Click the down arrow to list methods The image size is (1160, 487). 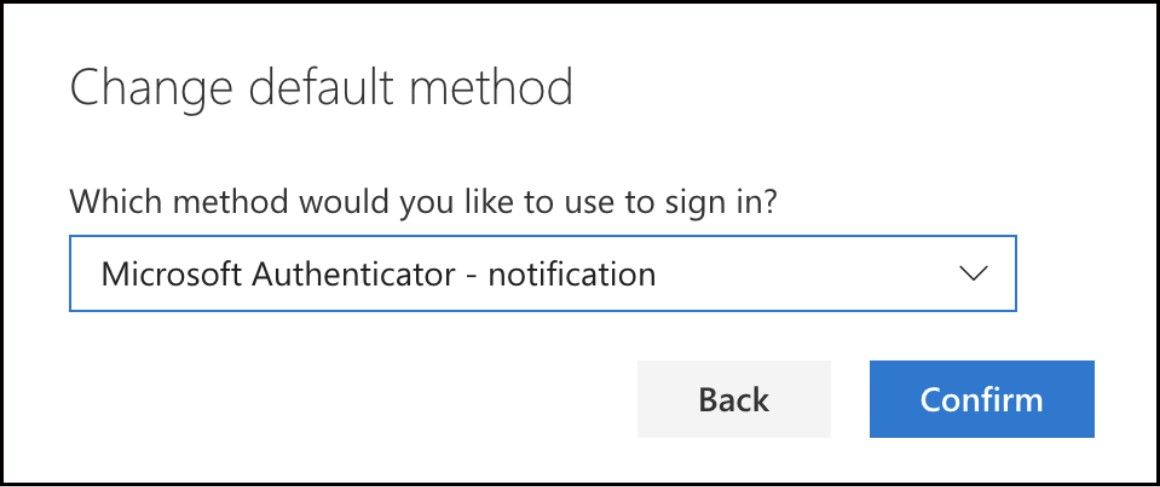click(972, 273)
